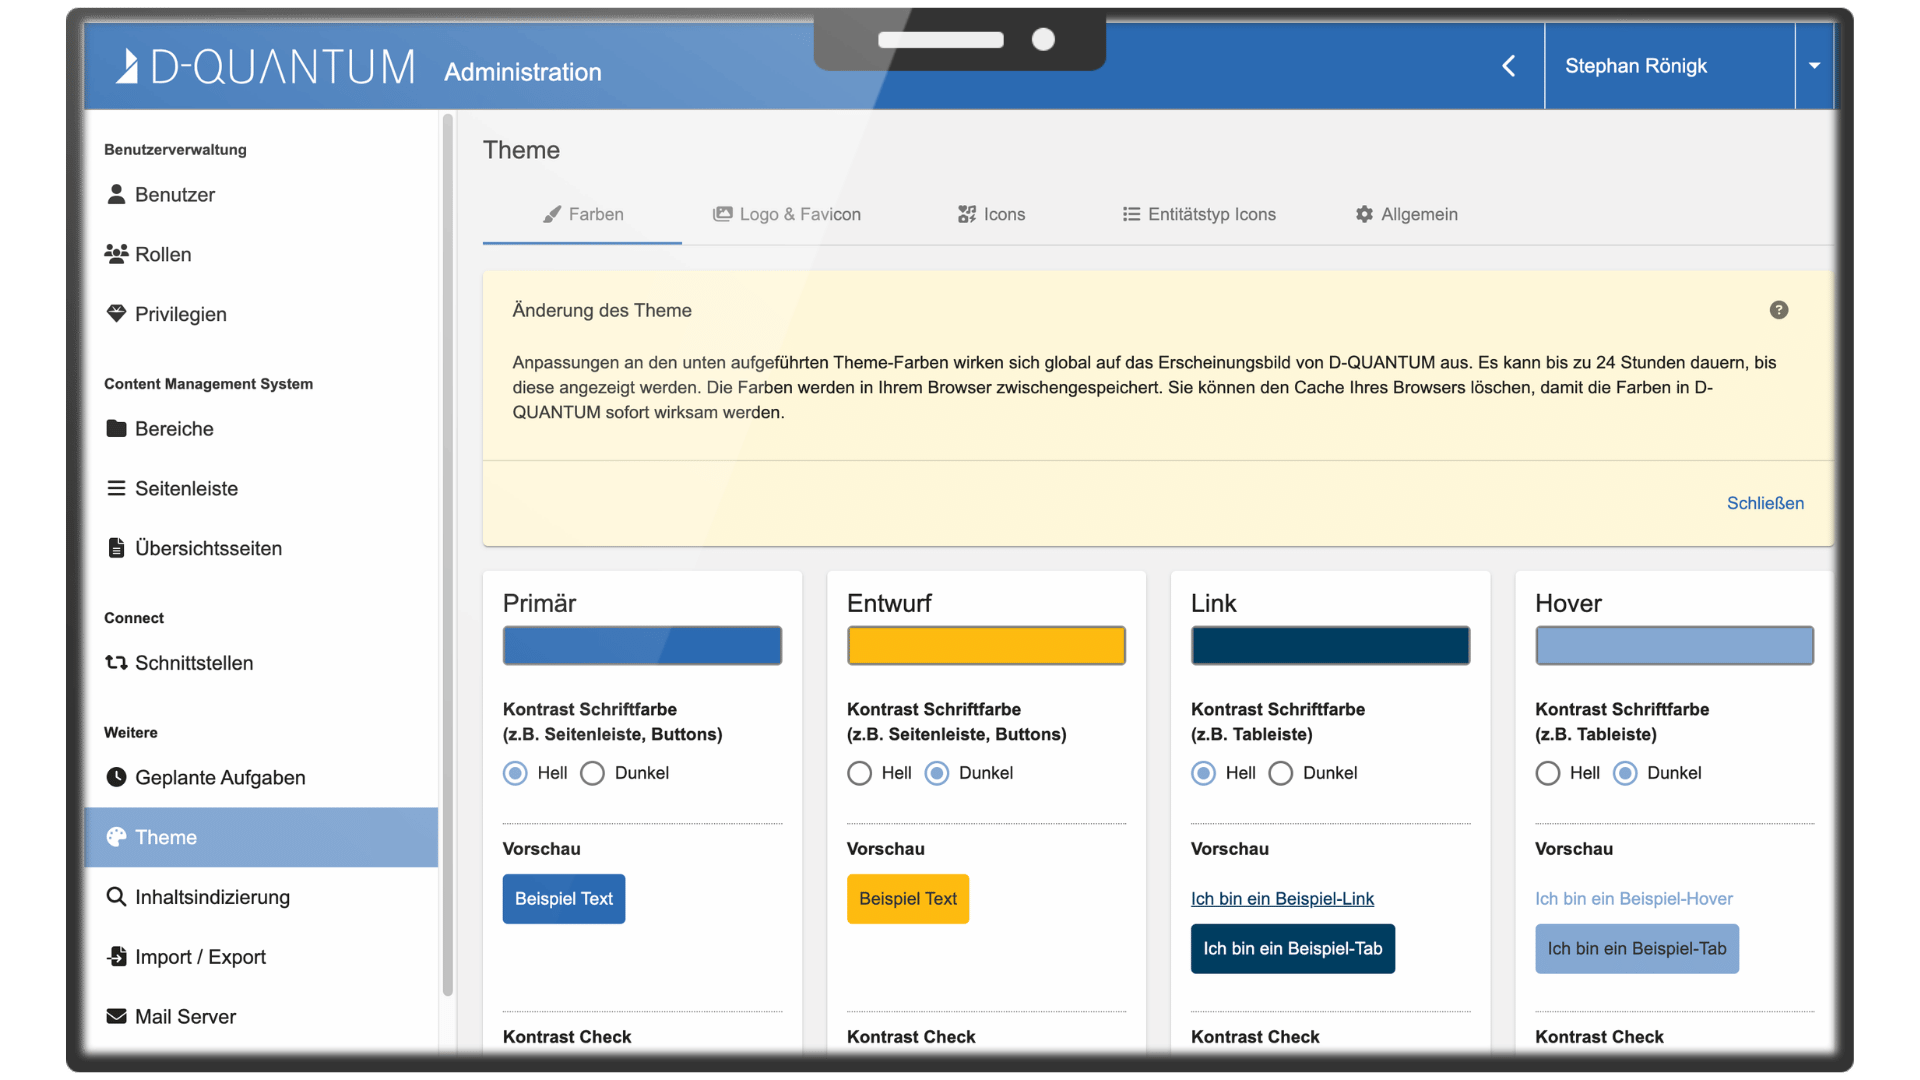Open the Entitätstyp Icons tab
The image size is (1920, 1080).
(x=1199, y=214)
